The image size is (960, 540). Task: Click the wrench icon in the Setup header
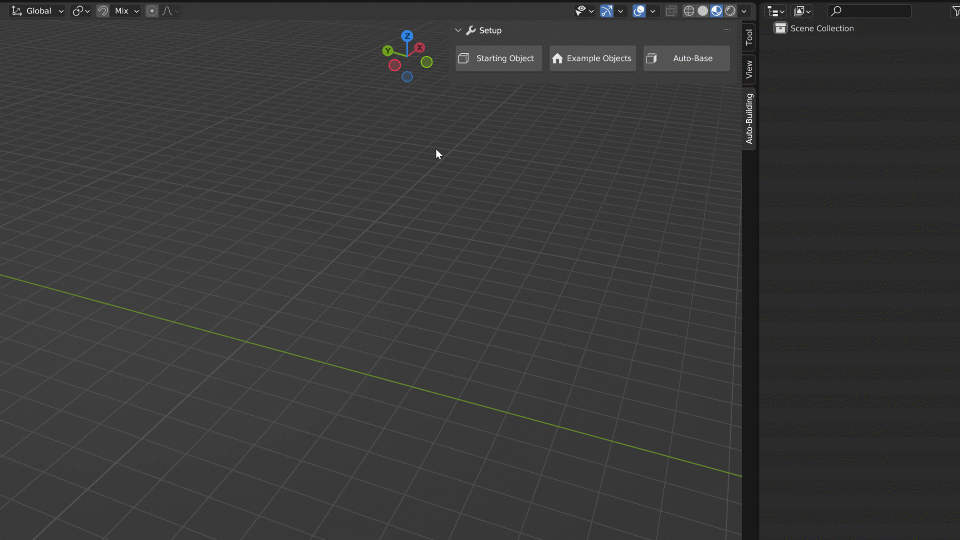(471, 30)
